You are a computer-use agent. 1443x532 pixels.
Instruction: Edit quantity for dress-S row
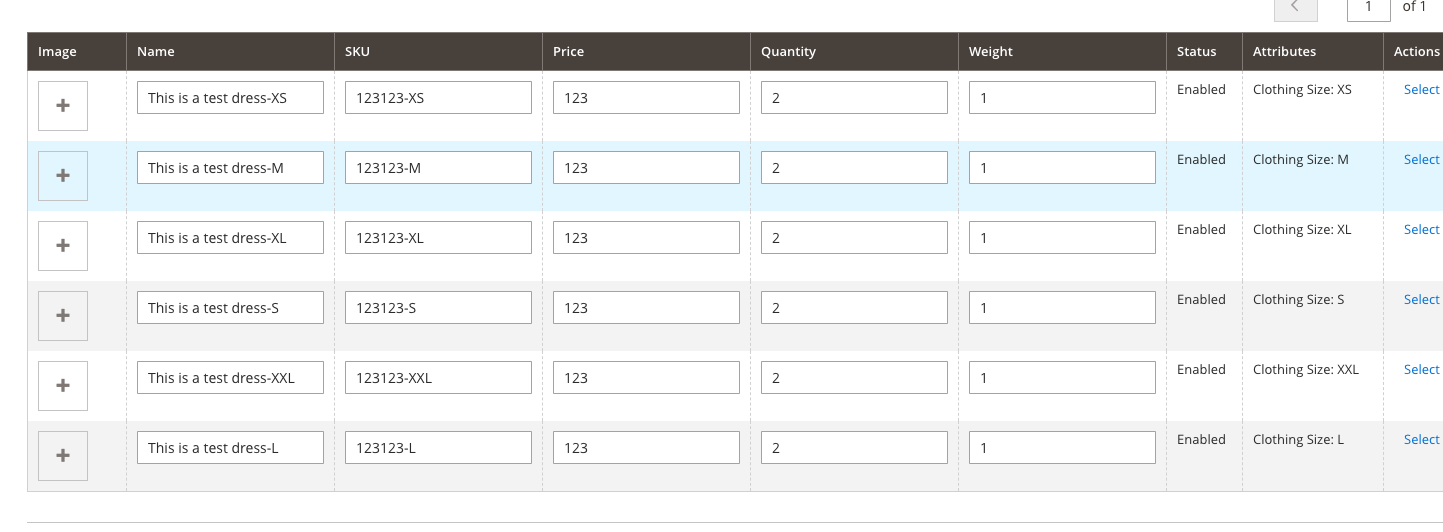coord(854,308)
